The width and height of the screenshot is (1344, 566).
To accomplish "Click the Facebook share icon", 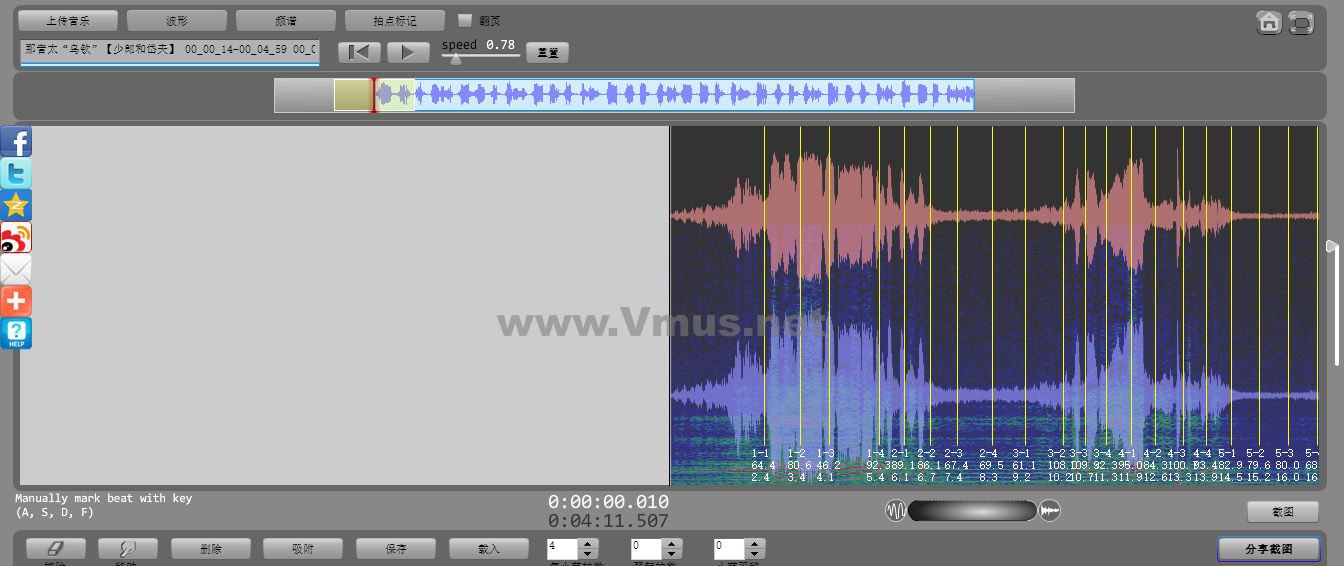I will [x=16, y=141].
